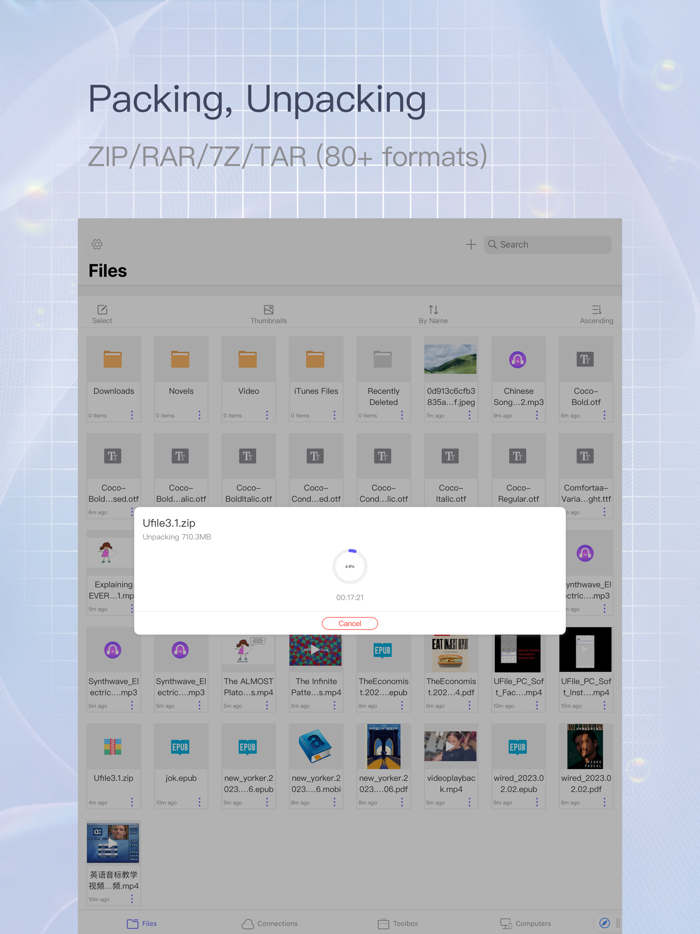Toggle Ascending sort order
Image resolution: width=700 pixels, height=934 pixels.
[596, 314]
